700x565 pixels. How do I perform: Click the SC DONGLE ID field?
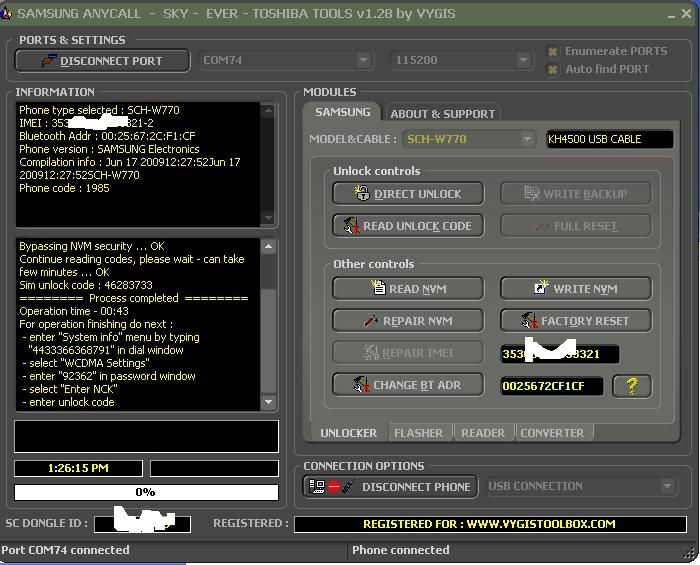(142, 524)
